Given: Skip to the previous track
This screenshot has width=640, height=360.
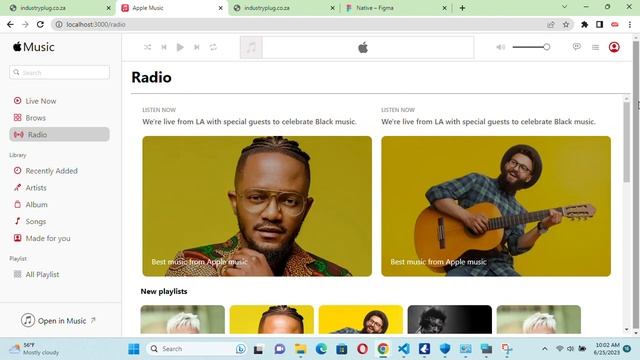Looking at the screenshot, I should coord(164,47).
